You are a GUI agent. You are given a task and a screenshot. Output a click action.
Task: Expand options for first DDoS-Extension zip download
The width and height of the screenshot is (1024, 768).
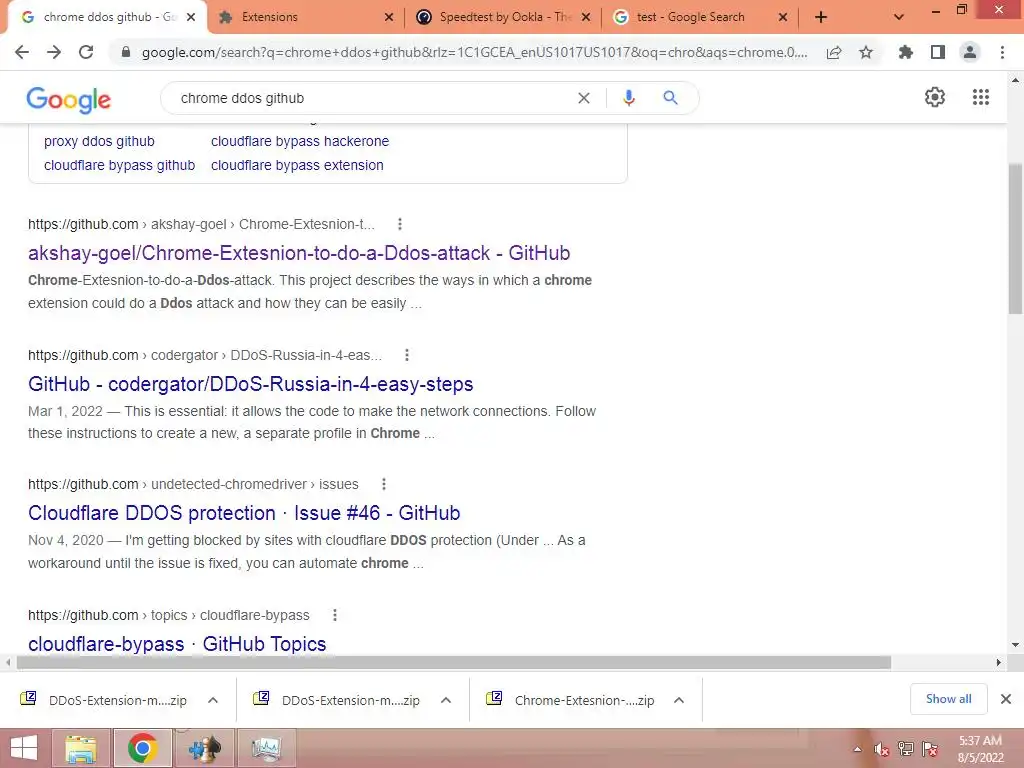point(213,700)
